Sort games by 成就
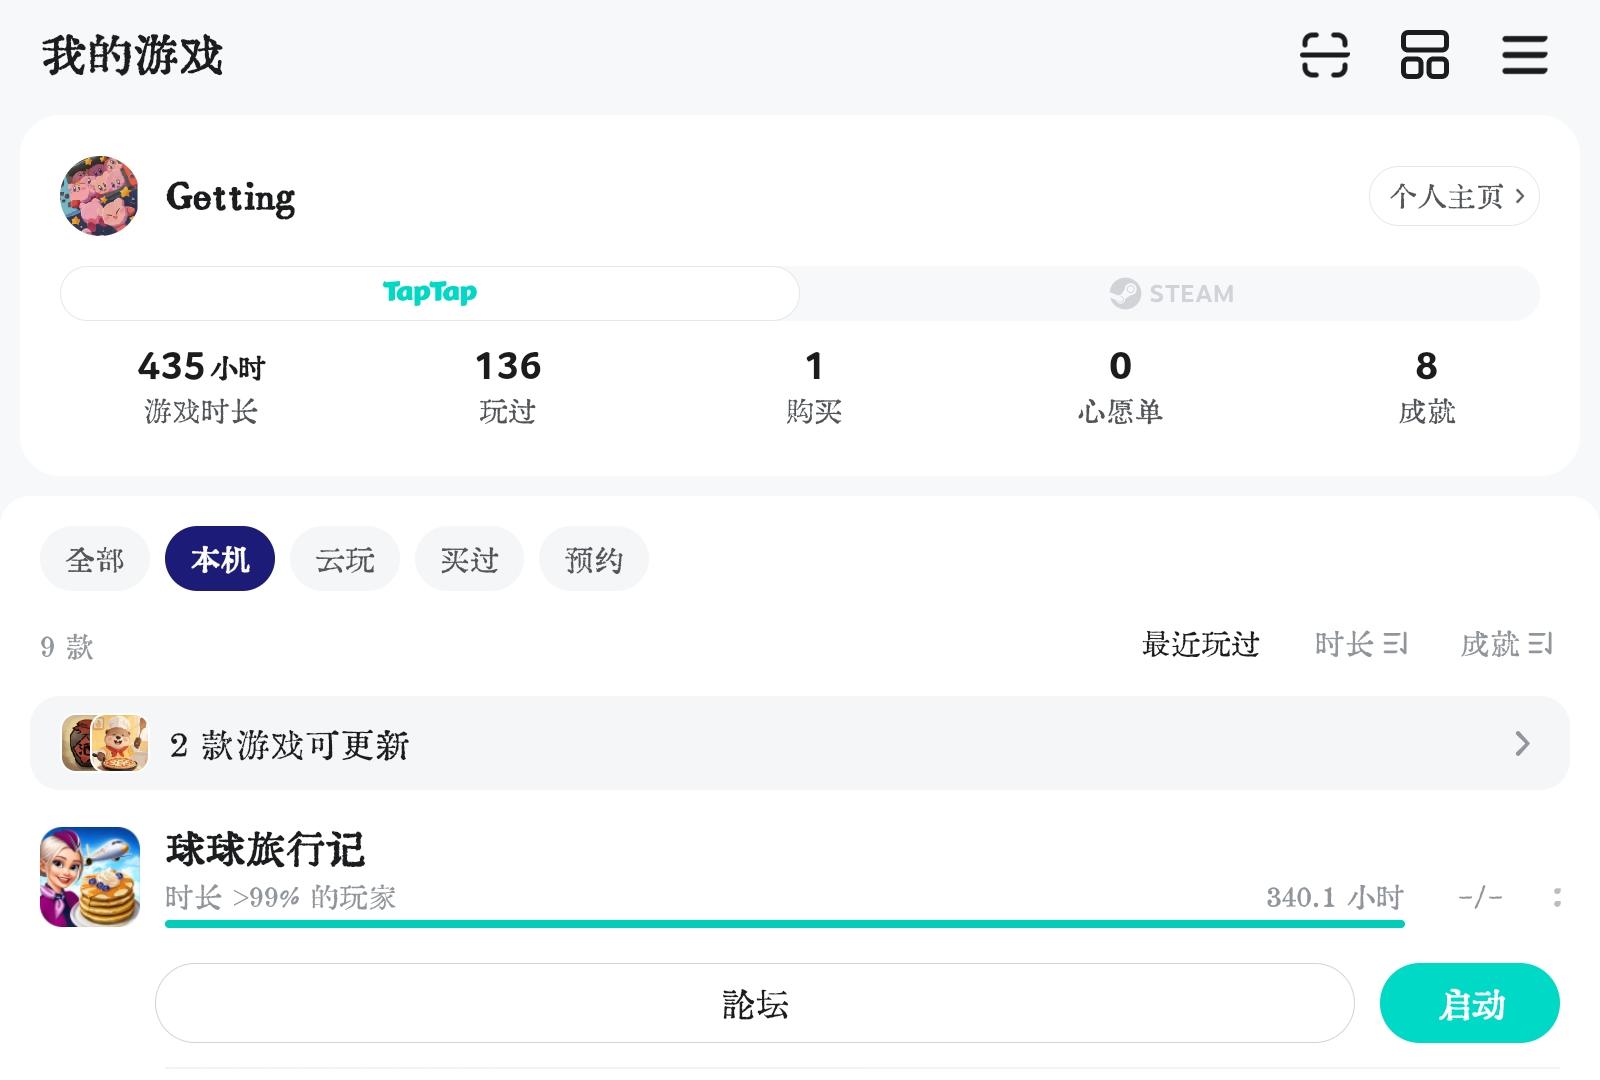1600x1080 pixels. (x=1506, y=644)
